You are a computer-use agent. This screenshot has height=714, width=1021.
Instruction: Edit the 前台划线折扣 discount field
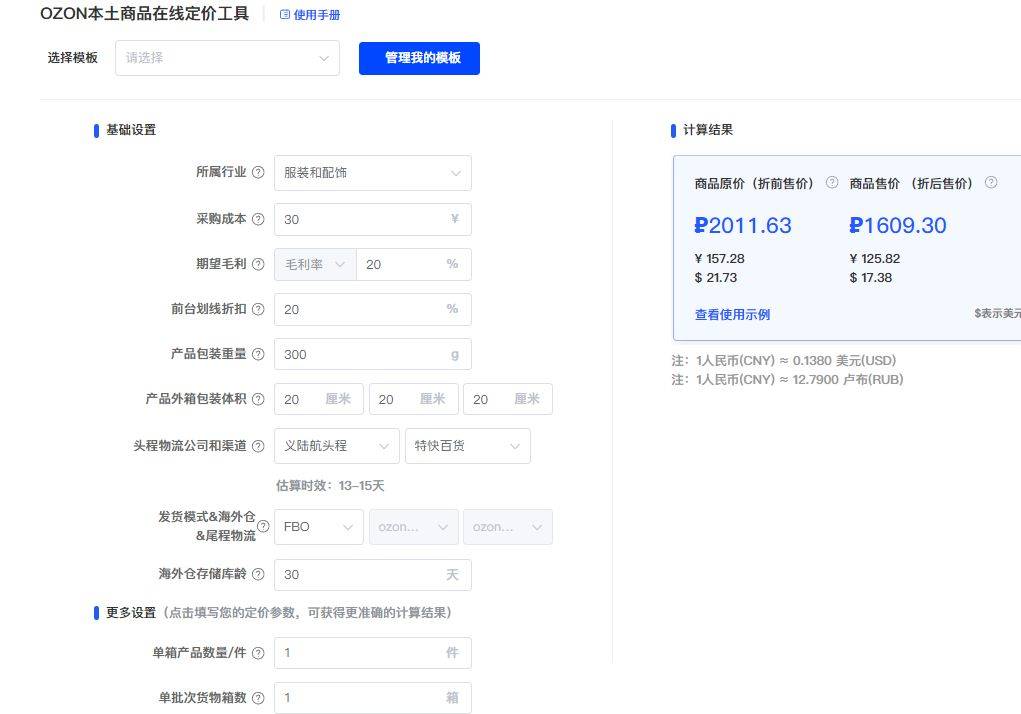coord(372,309)
